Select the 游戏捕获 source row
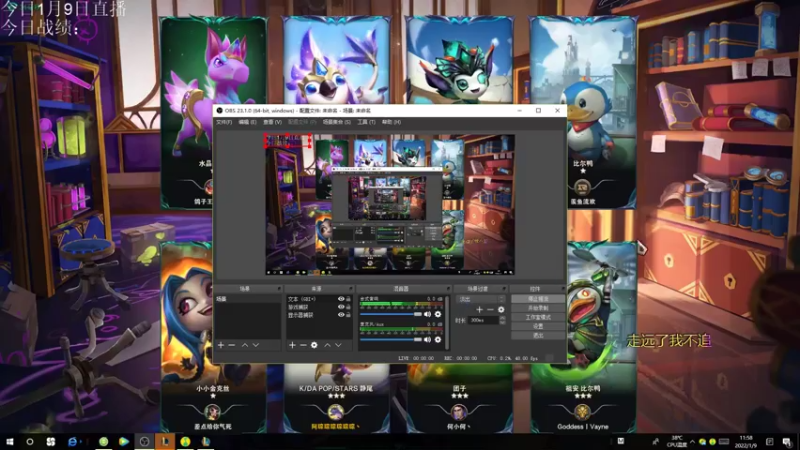800x450 pixels. click(x=319, y=307)
